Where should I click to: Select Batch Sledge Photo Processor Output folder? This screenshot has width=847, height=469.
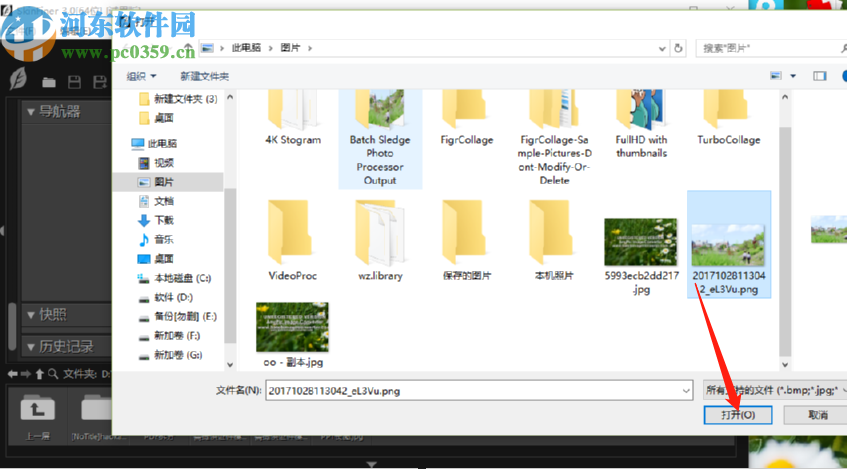(380, 138)
